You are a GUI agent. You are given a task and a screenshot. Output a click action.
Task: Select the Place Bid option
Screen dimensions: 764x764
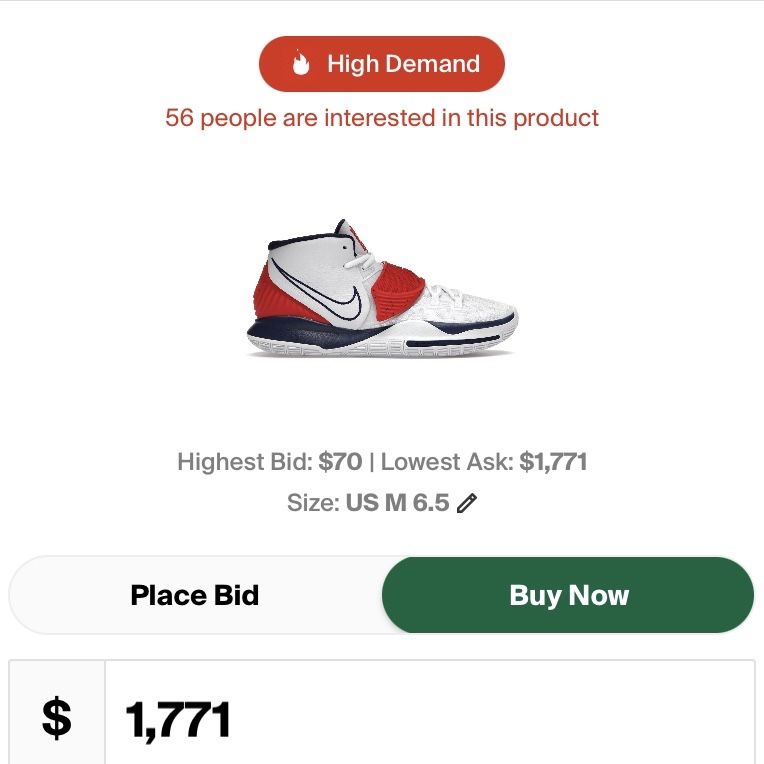click(195, 595)
